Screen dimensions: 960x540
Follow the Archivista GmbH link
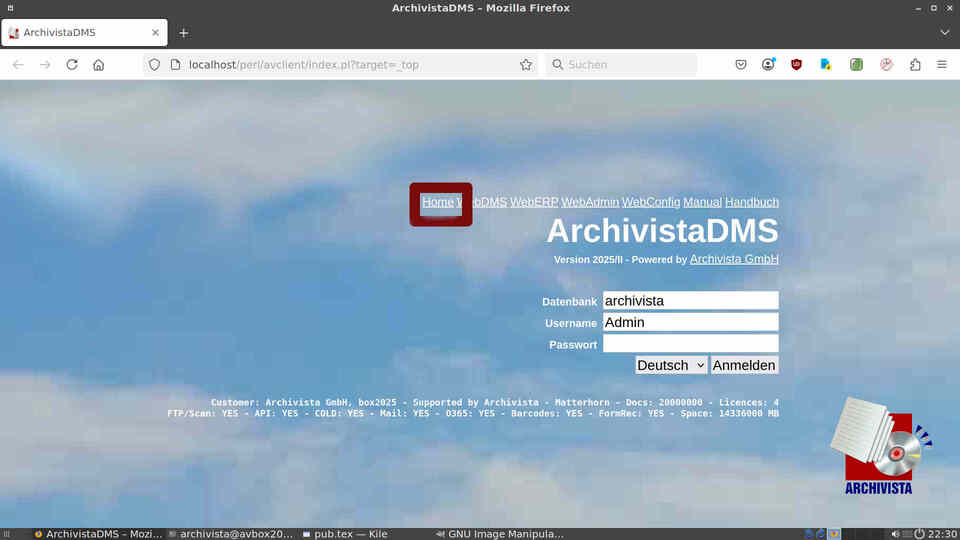pos(734,259)
